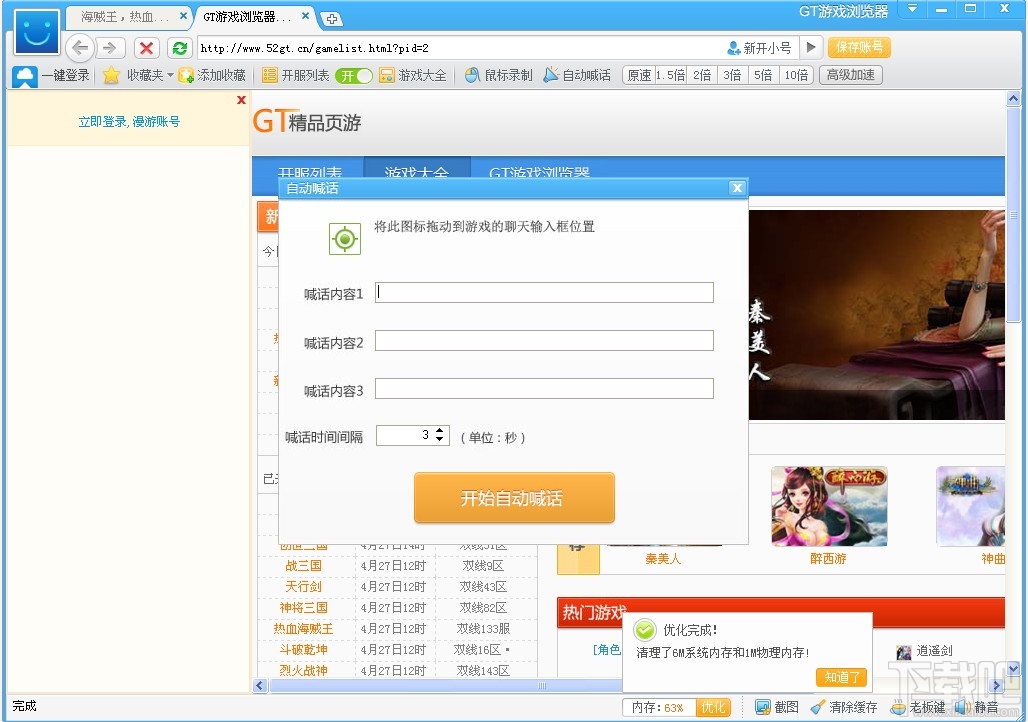Click the 开服列表 page tab
This screenshot has width=1028, height=722.
[309, 172]
